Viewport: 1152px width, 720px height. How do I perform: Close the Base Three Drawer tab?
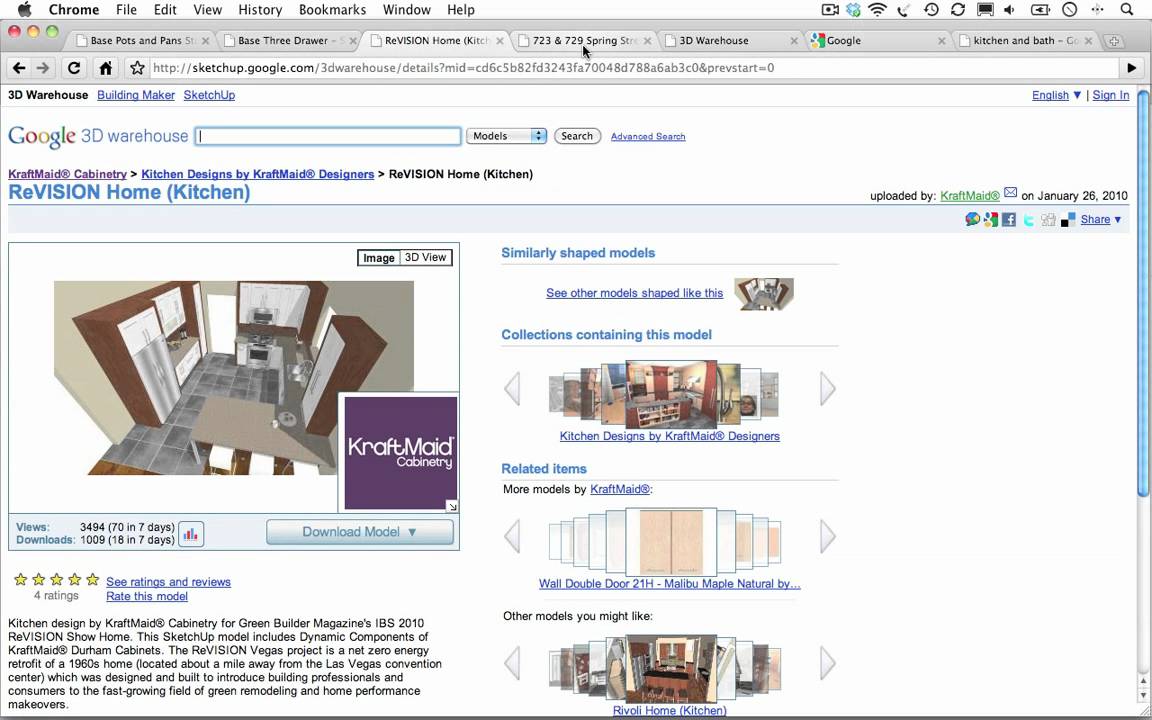point(353,41)
